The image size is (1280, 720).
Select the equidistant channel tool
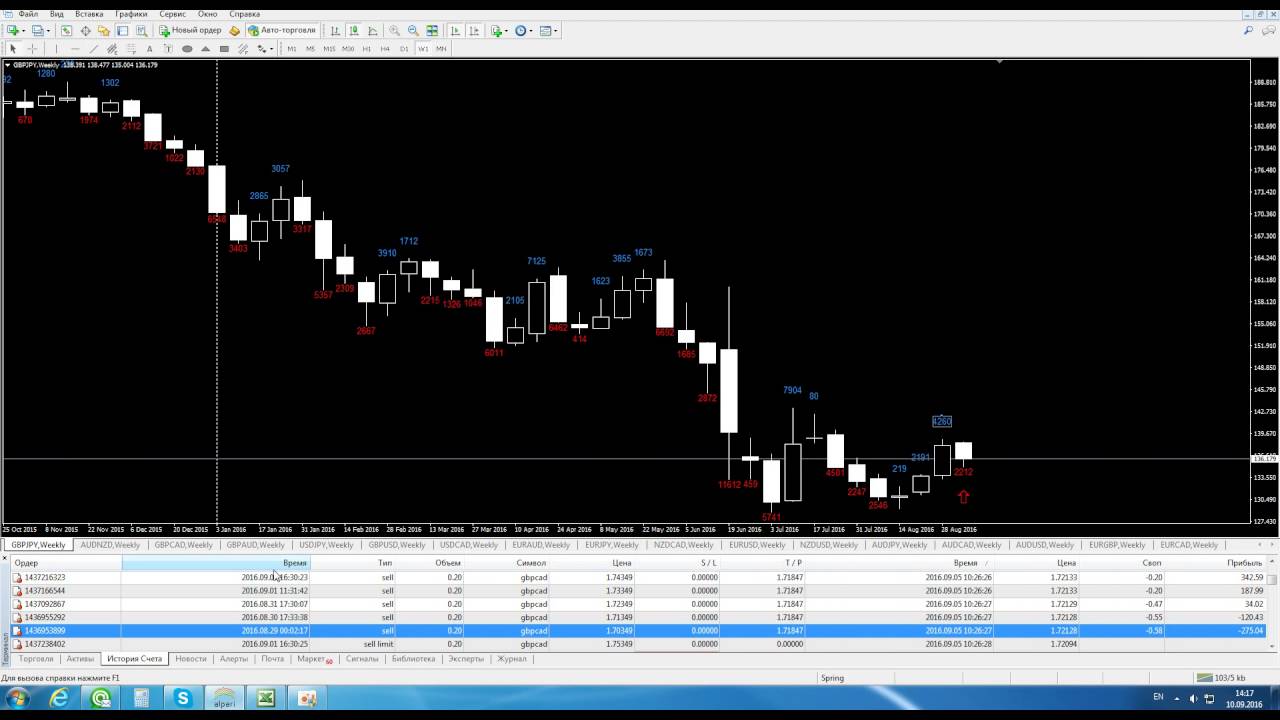click(112, 48)
